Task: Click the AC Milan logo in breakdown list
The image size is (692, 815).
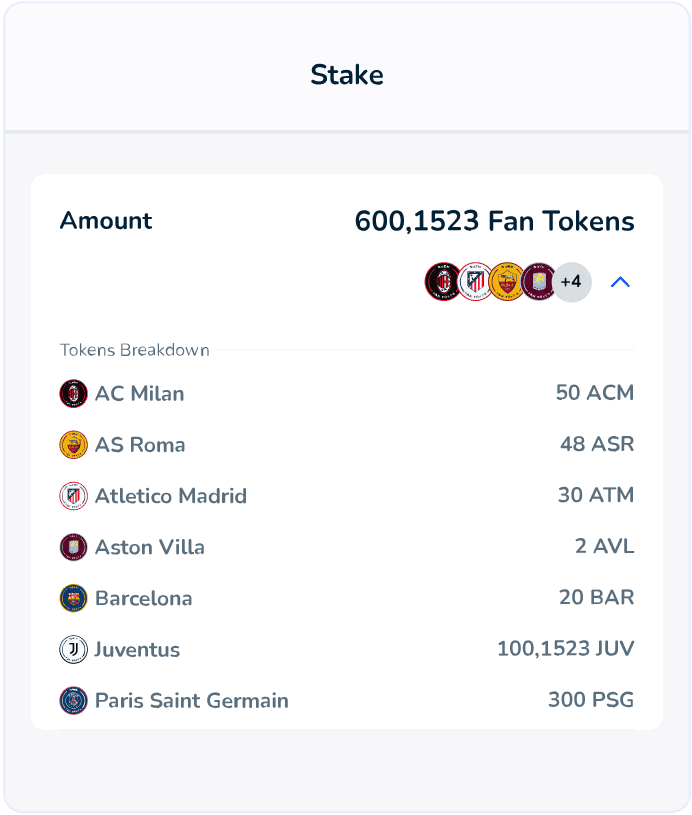Action: [x=74, y=393]
